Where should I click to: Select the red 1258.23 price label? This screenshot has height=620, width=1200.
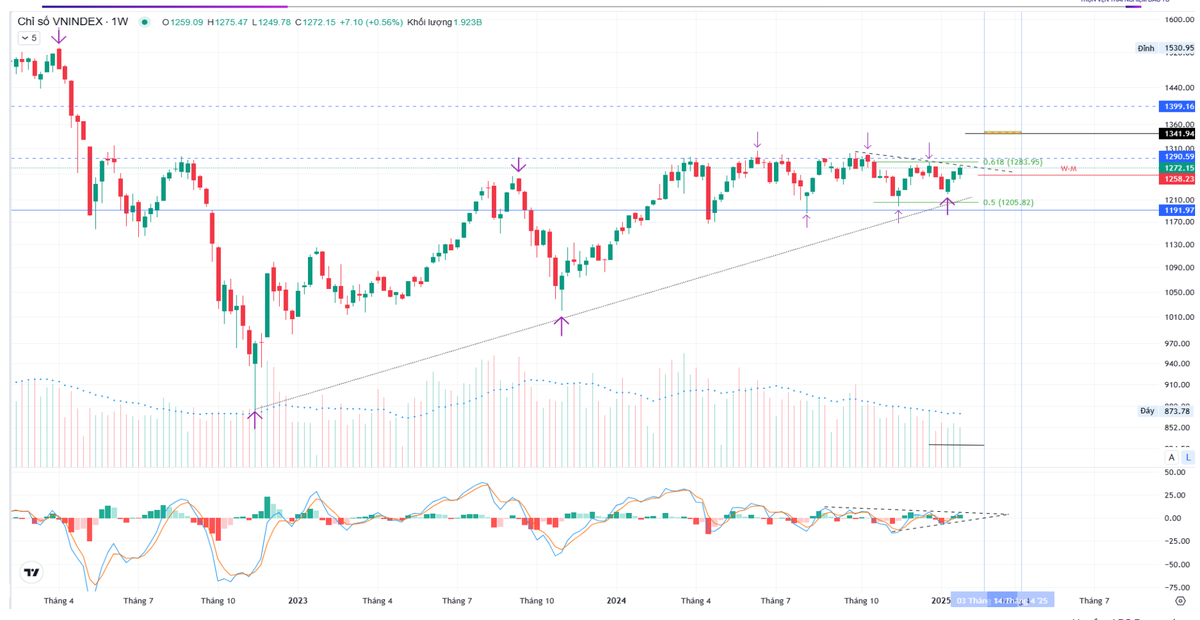coord(1178,179)
